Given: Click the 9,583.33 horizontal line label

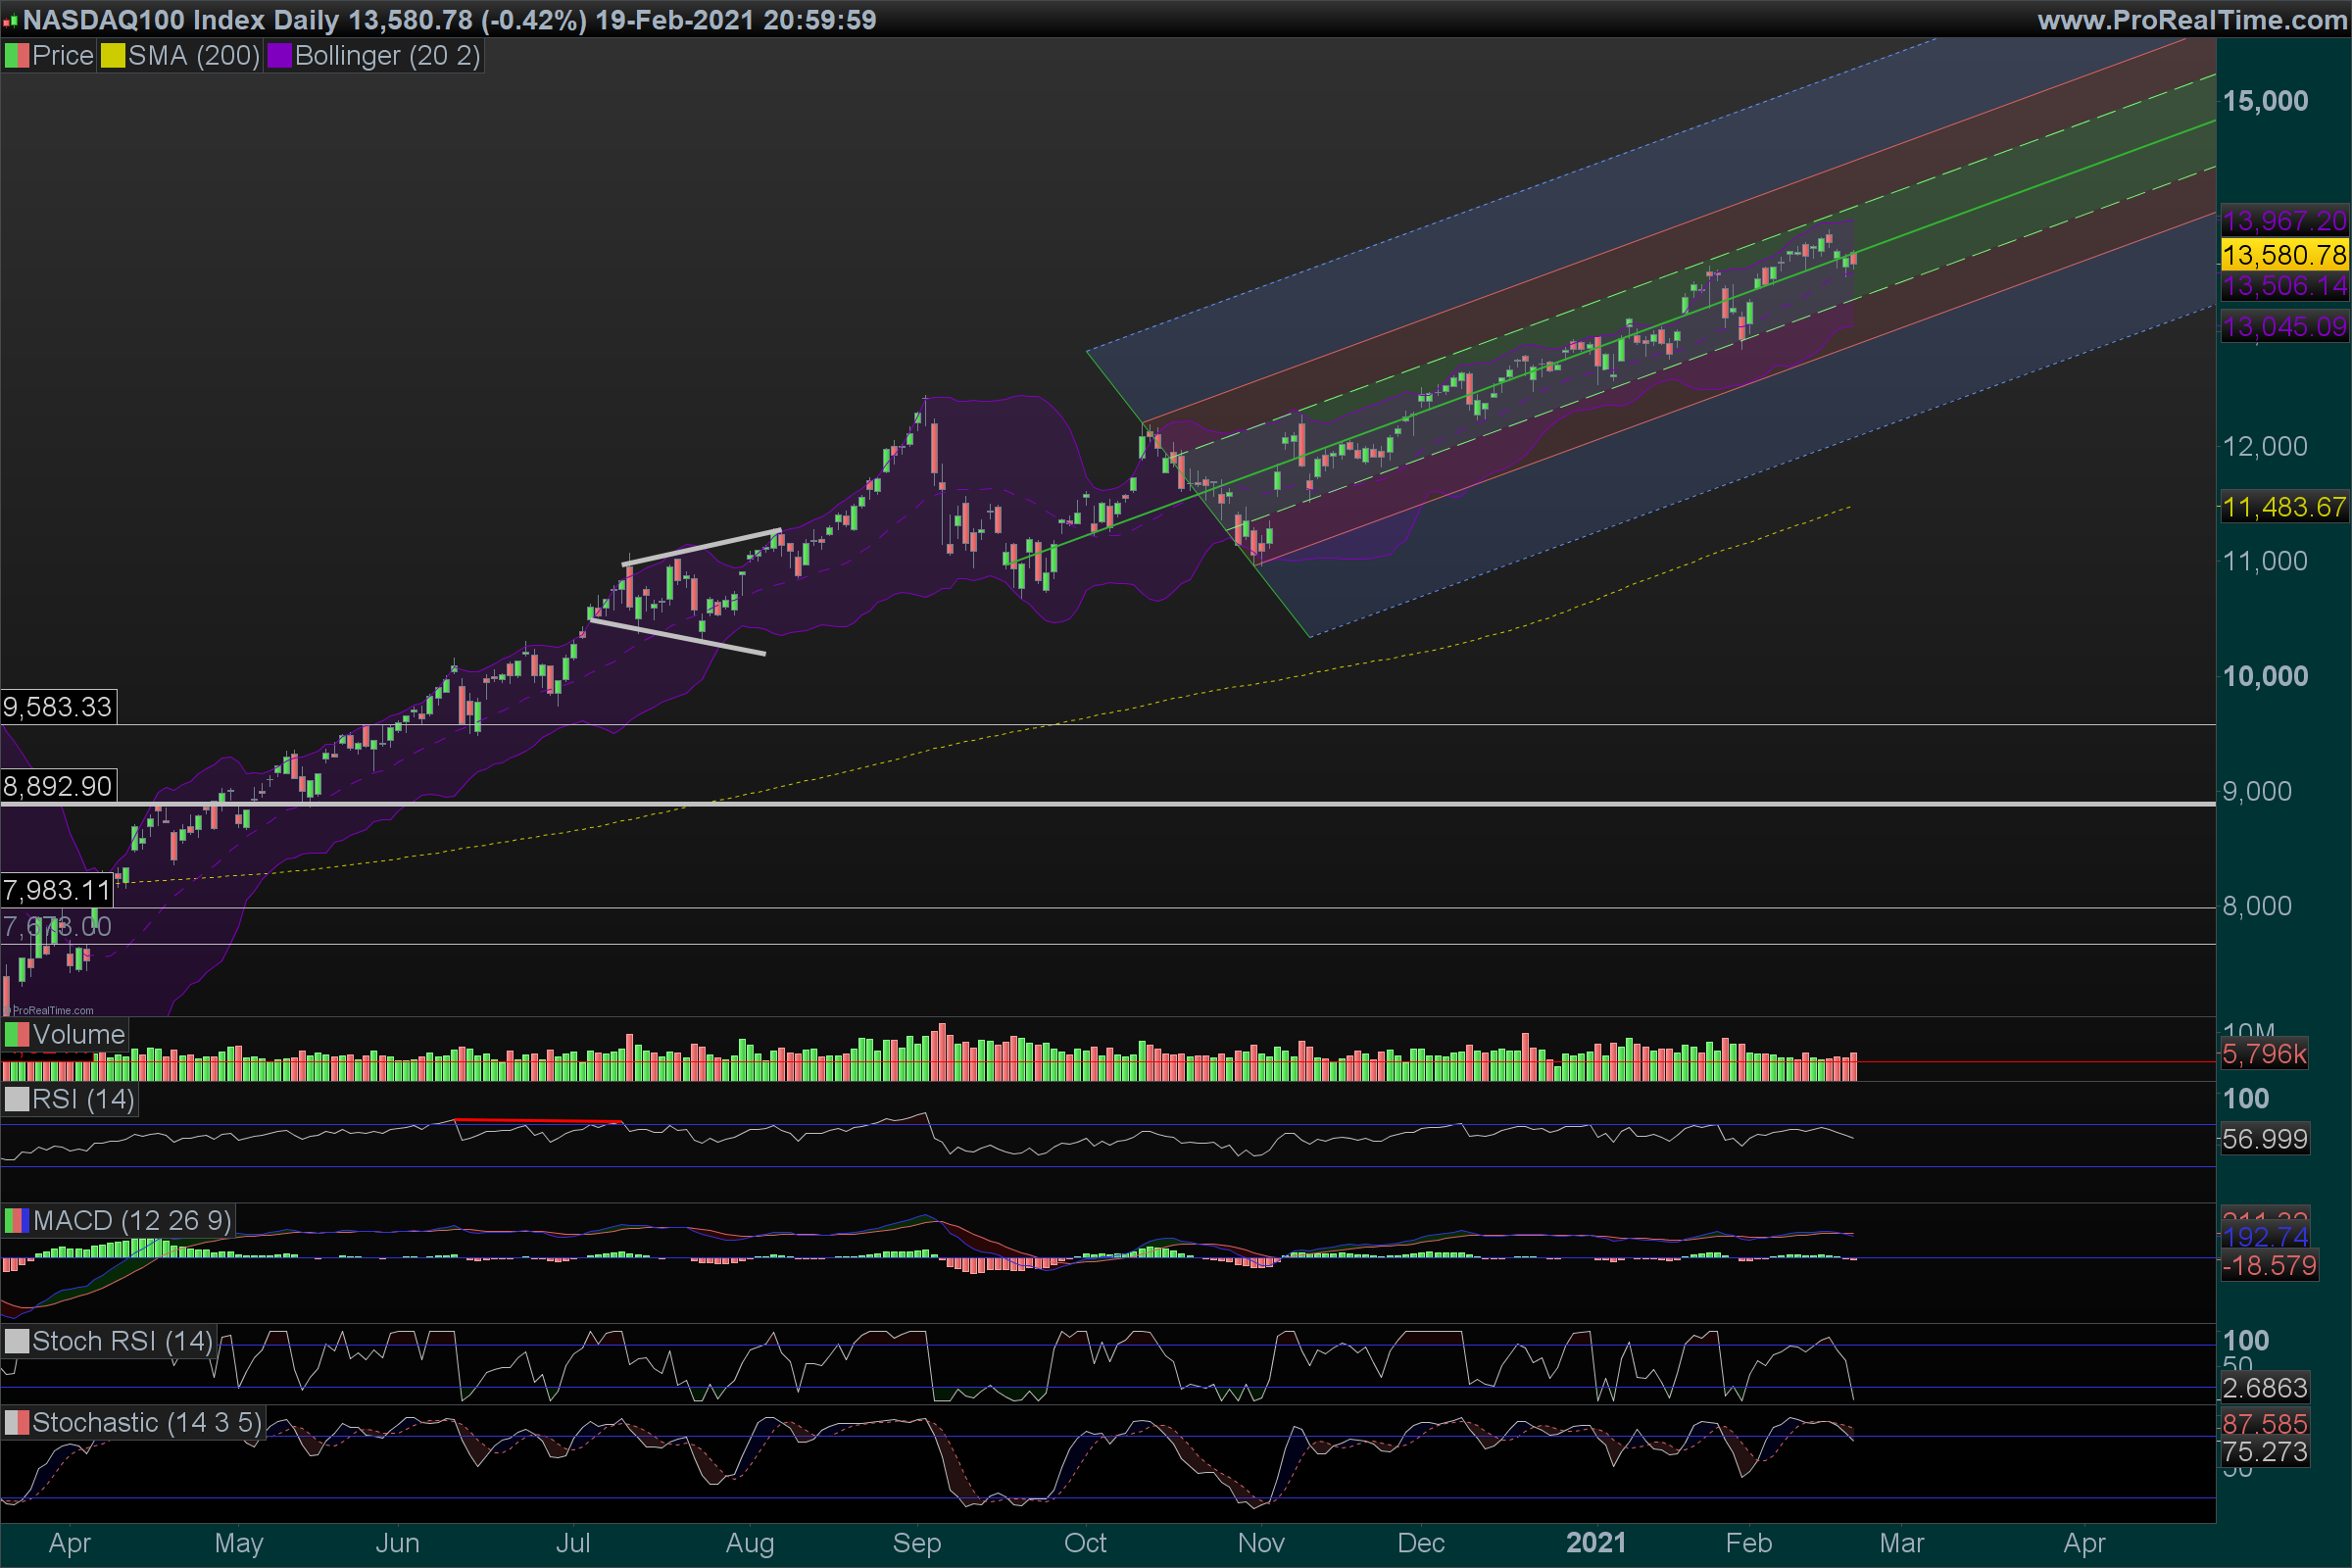Looking at the screenshot, I should click(x=57, y=707).
